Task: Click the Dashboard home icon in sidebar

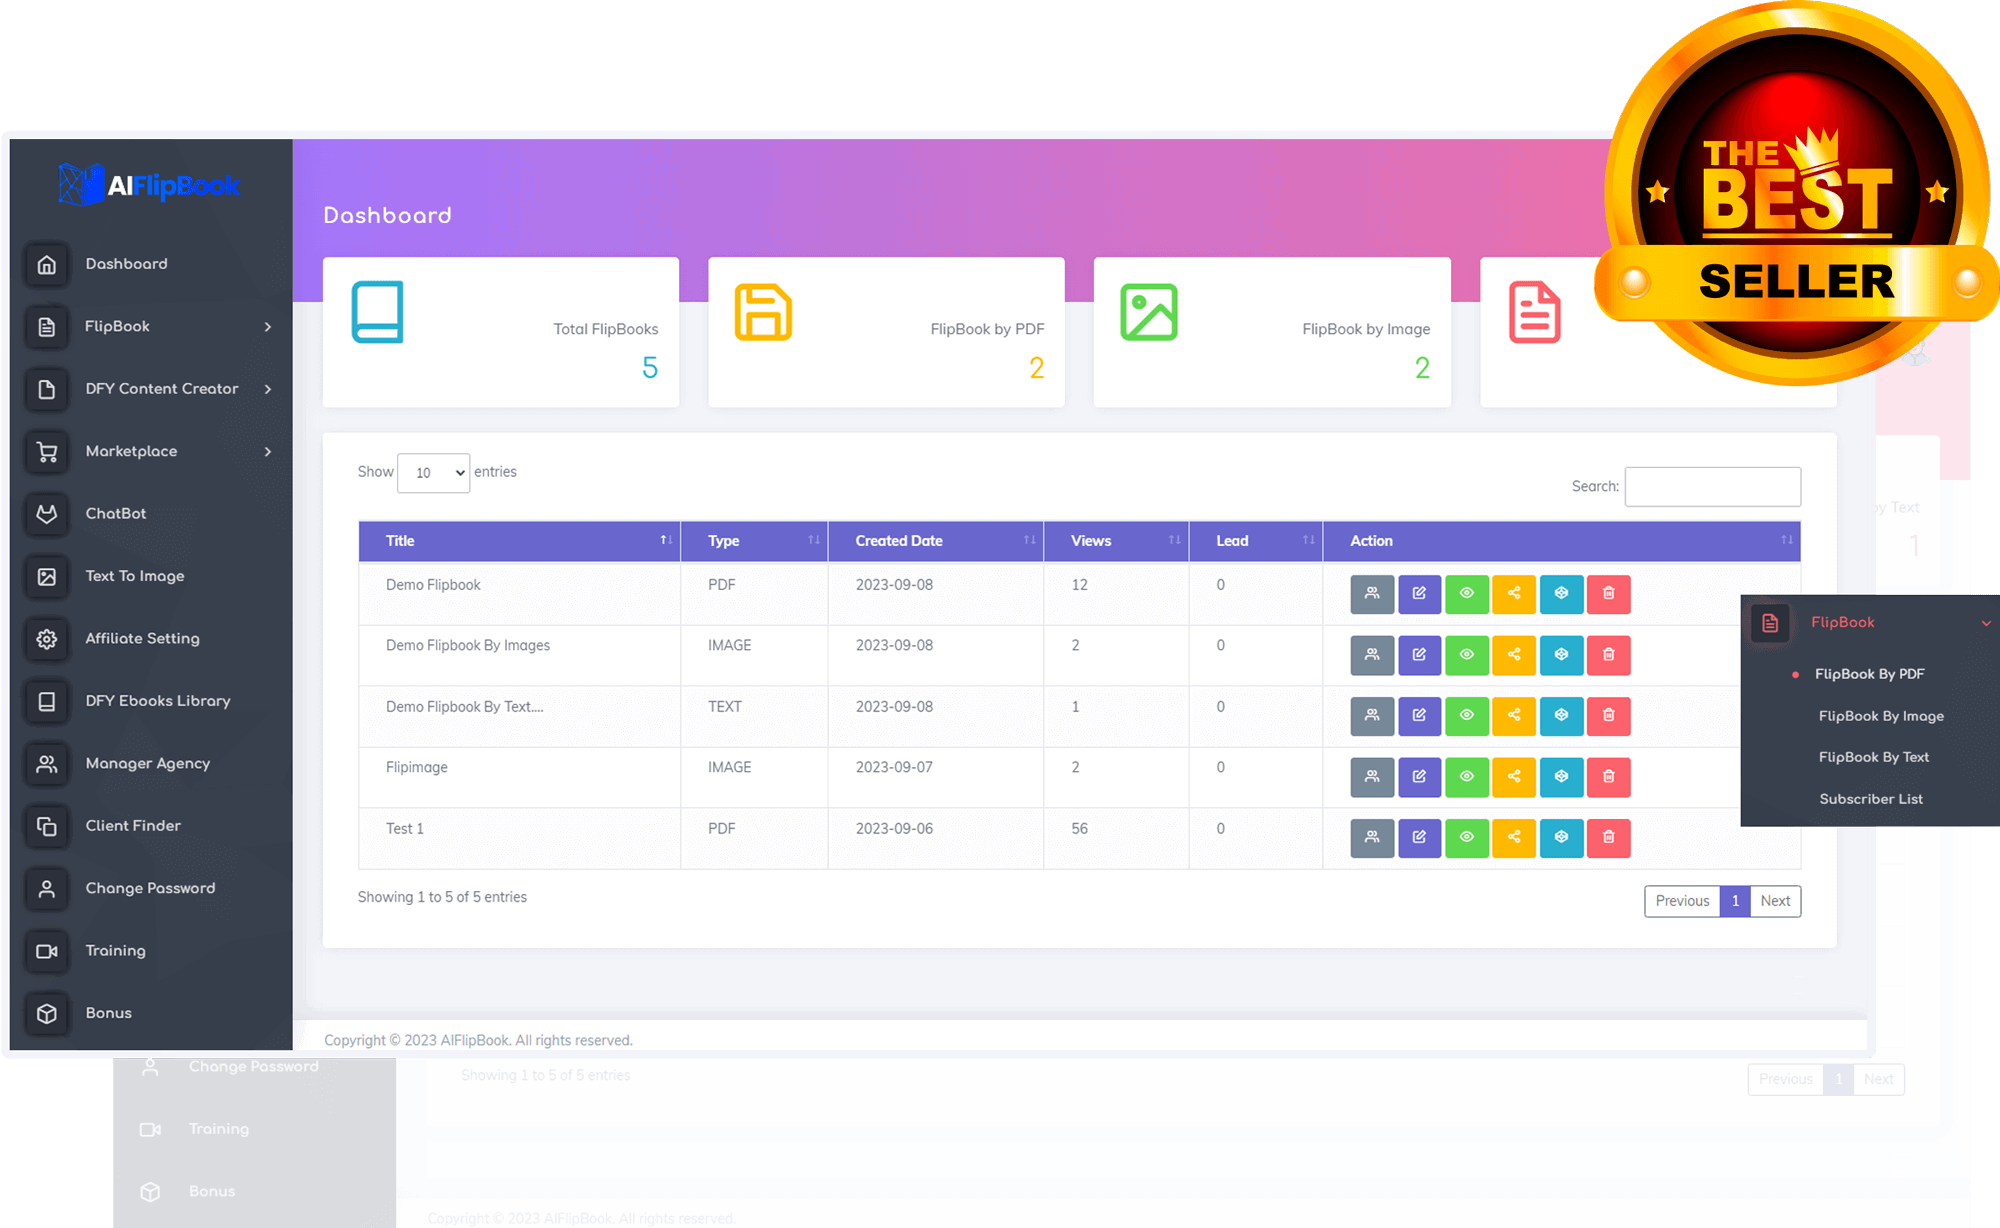Action: pyautogui.click(x=47, y=265)
